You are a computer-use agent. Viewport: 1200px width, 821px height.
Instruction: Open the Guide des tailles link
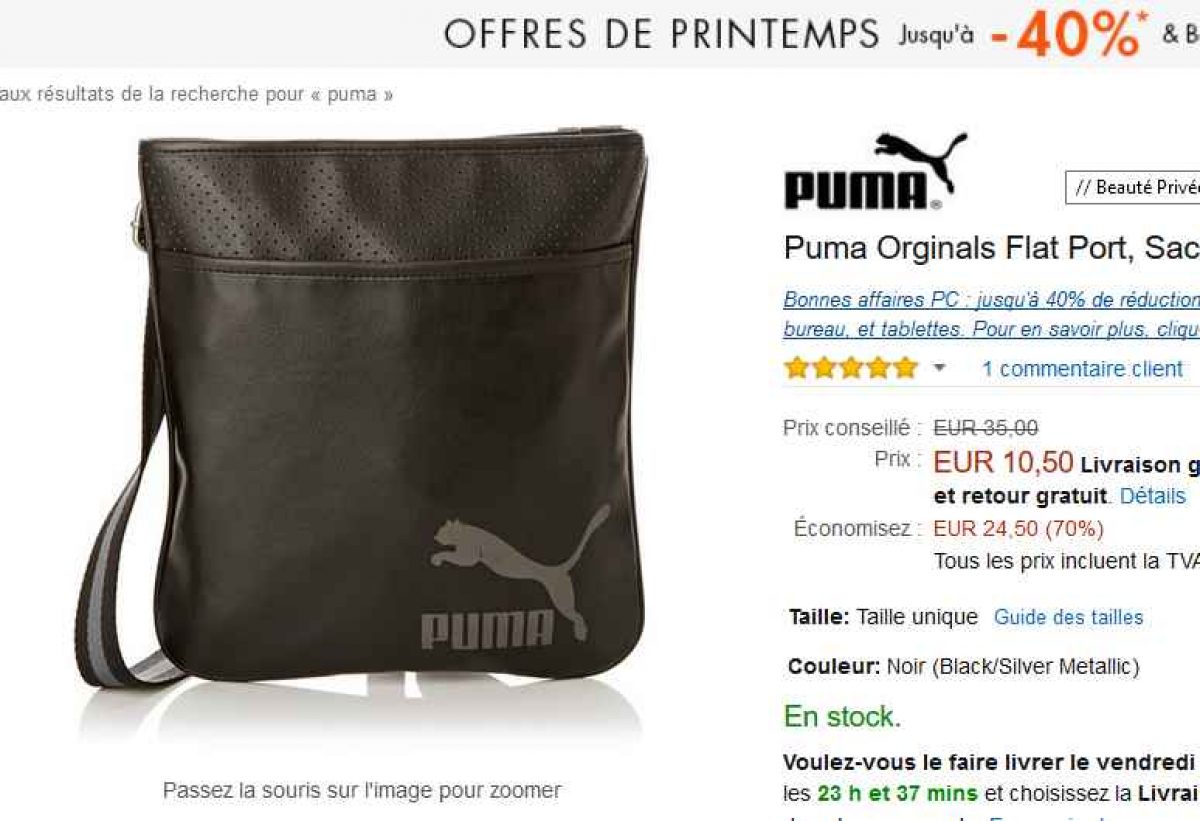click(1068, 617)
